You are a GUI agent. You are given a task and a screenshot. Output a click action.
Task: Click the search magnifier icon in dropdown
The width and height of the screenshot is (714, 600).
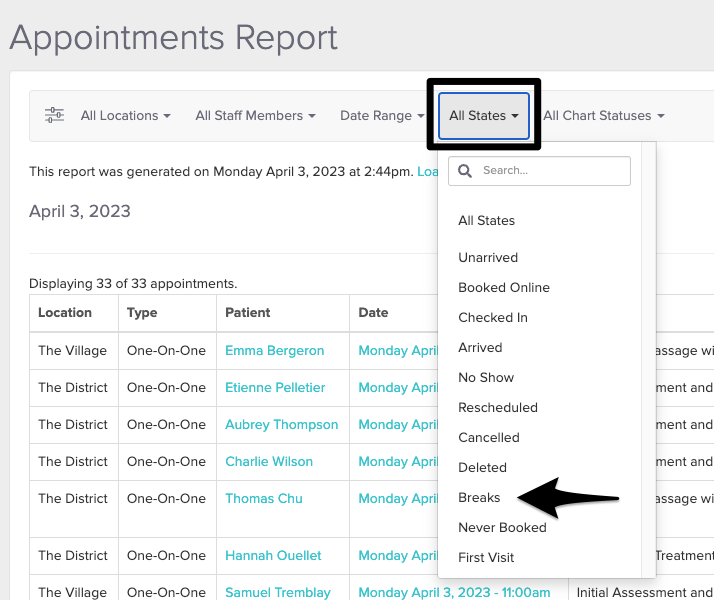[x=465, y=171]
